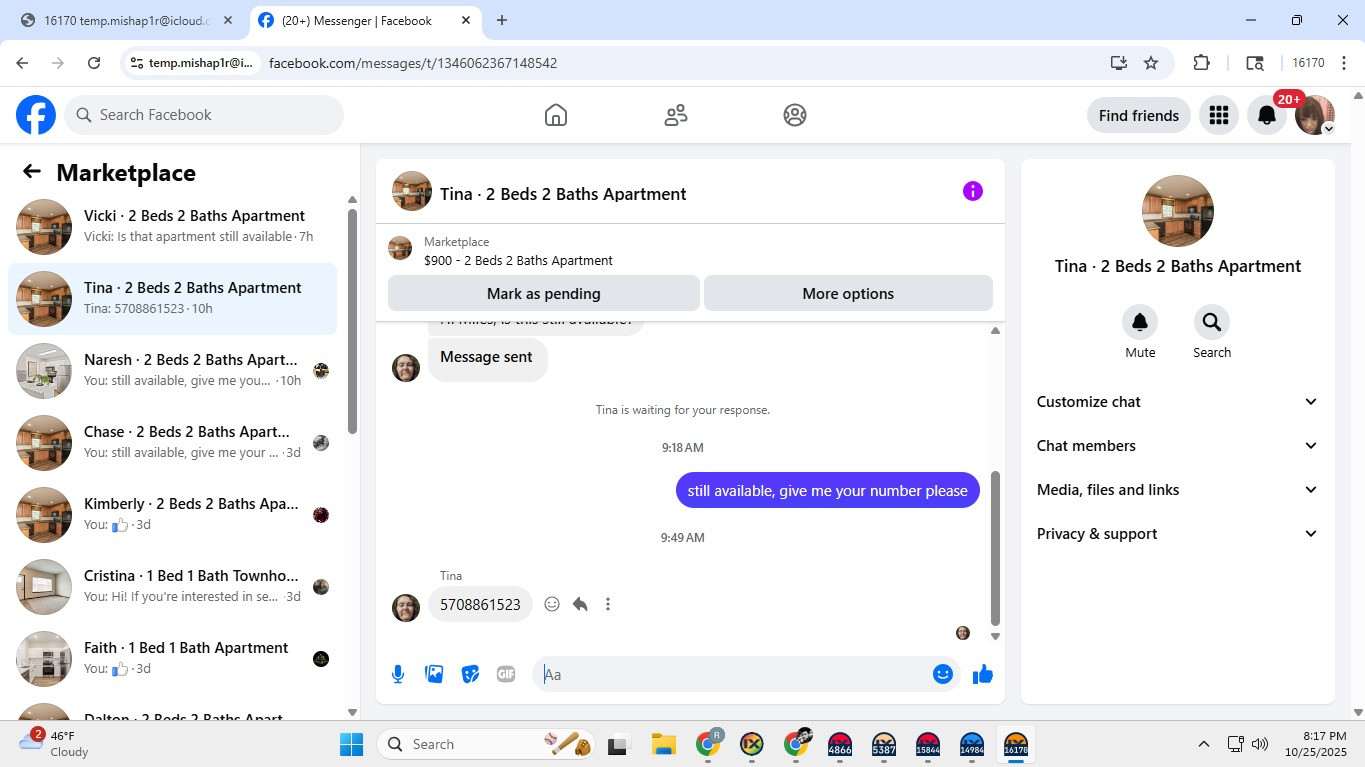Bookmark this page with the star icon
This screenshot has height=767, width=1365.
pos(1151,63)
